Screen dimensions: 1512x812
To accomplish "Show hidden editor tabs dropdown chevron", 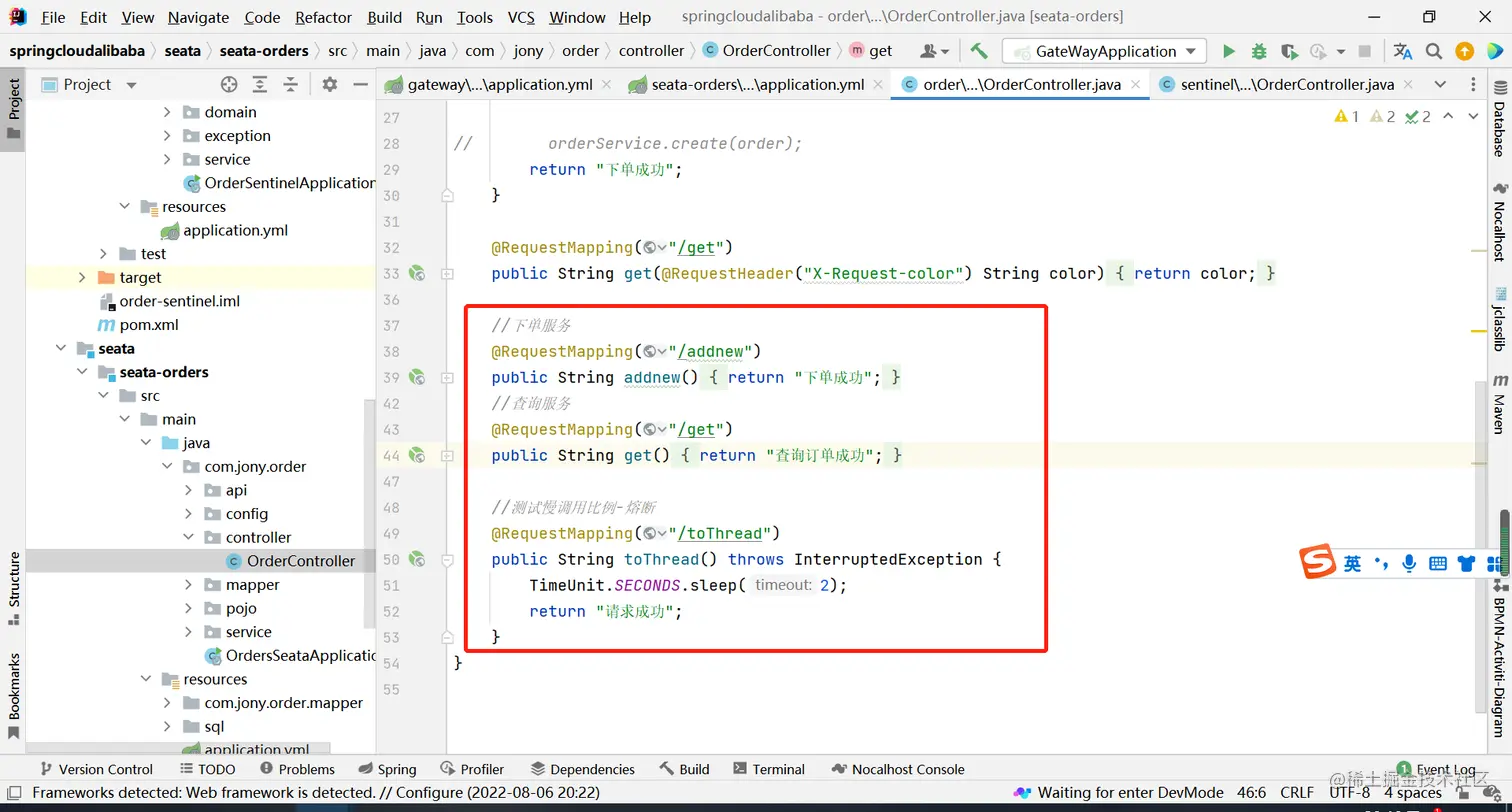I will [1440, 84].
